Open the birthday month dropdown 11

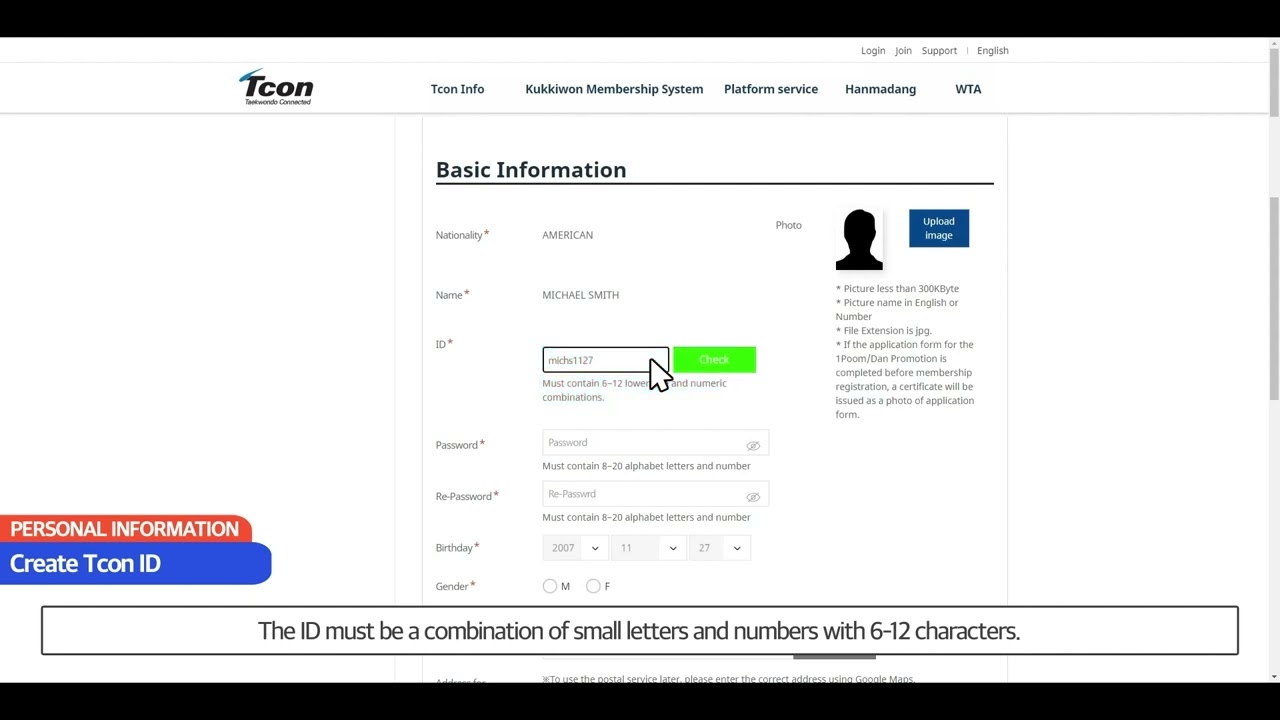647,548
